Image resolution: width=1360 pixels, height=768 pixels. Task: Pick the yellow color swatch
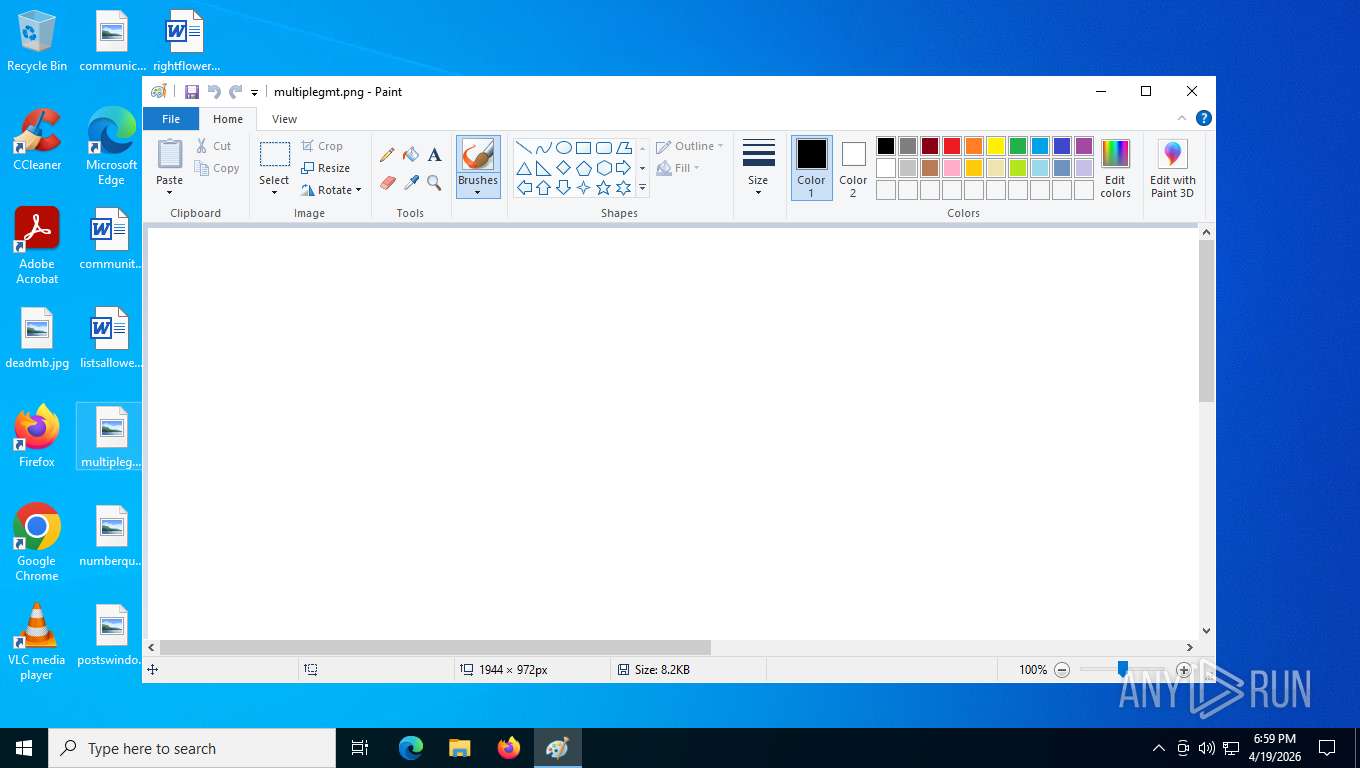click(x=996, y=146)
